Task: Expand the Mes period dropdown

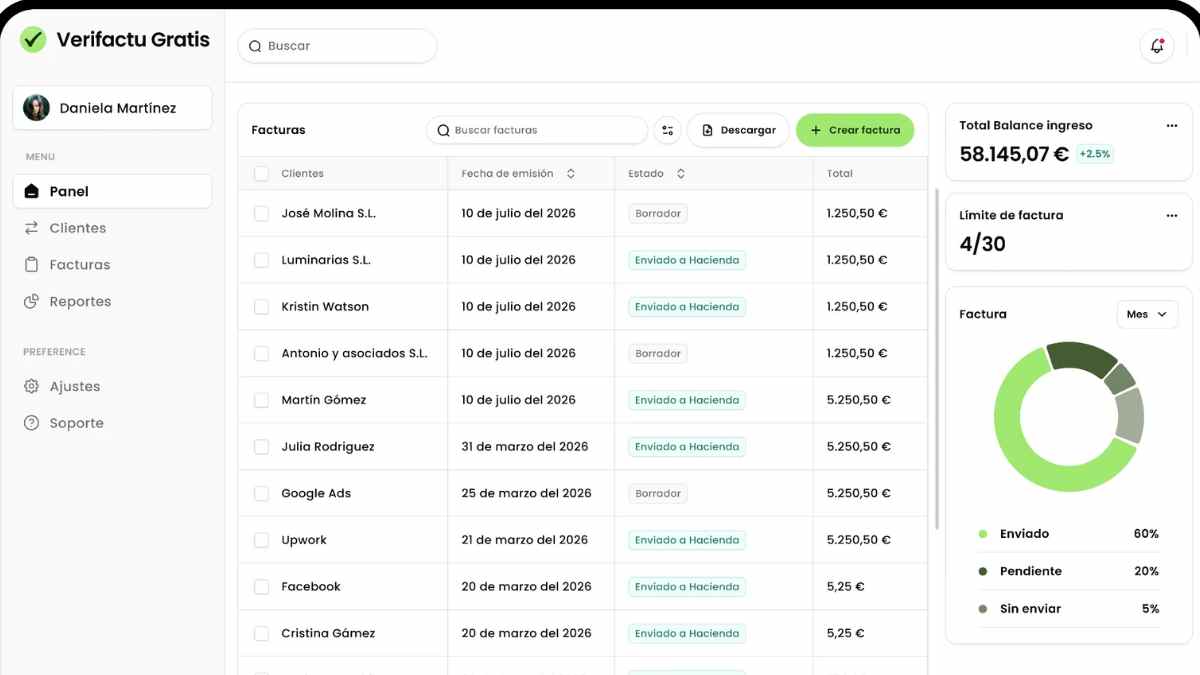Action: pyautogui.click(x=1146, y=314)
